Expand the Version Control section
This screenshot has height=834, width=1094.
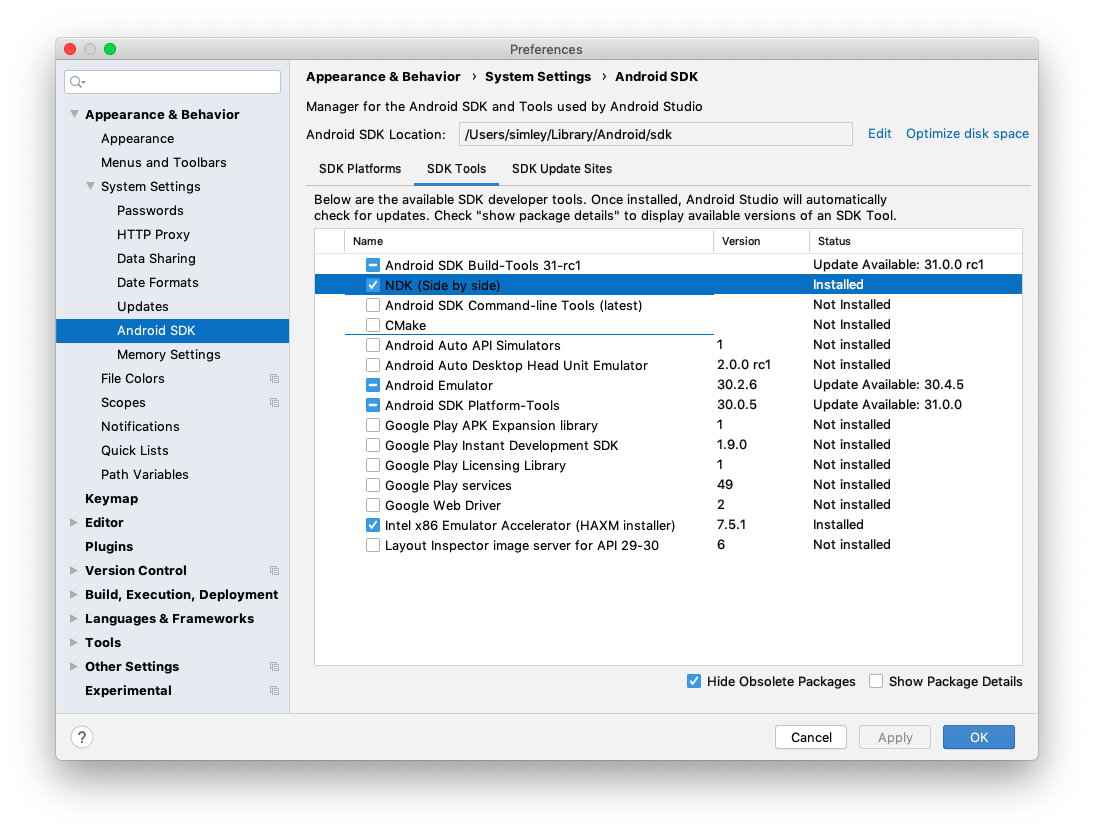coord(74,570)
